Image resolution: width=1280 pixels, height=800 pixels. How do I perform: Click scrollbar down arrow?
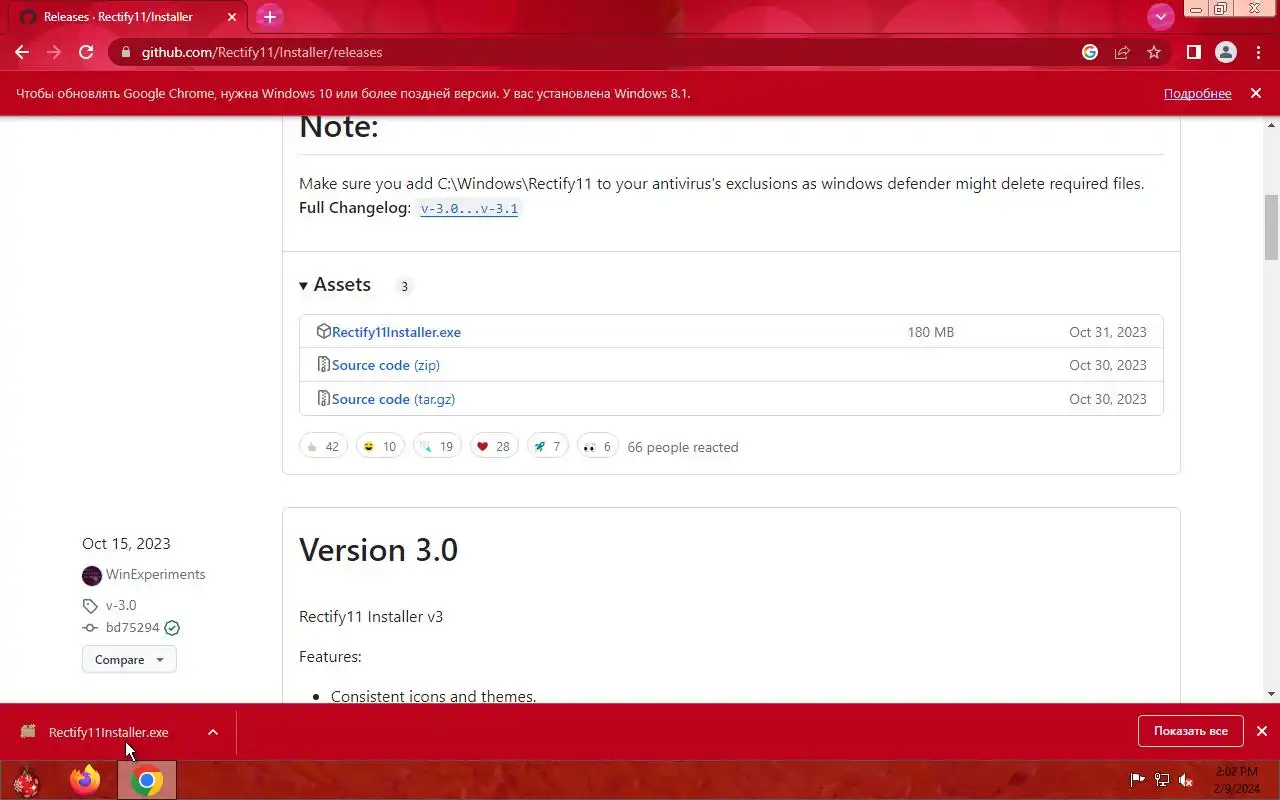(x=1272, y=694)
